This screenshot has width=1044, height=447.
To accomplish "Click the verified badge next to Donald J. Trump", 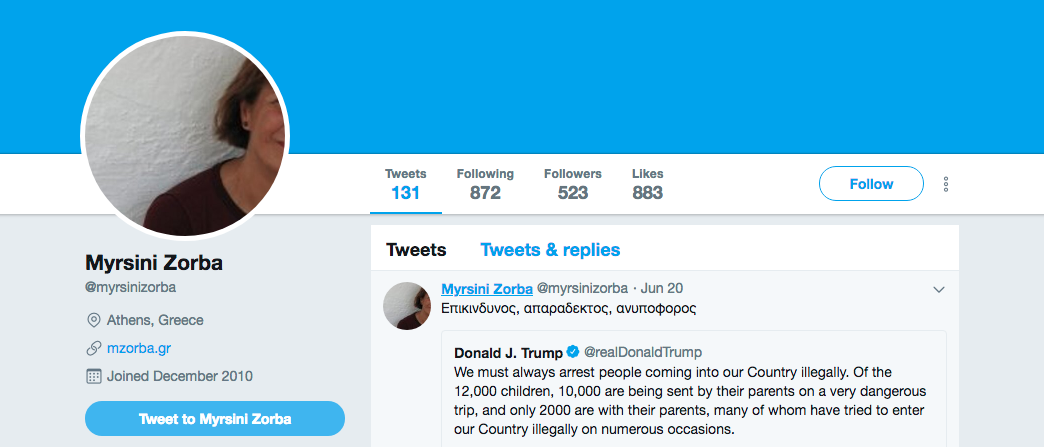I will (x=573, y=352).
